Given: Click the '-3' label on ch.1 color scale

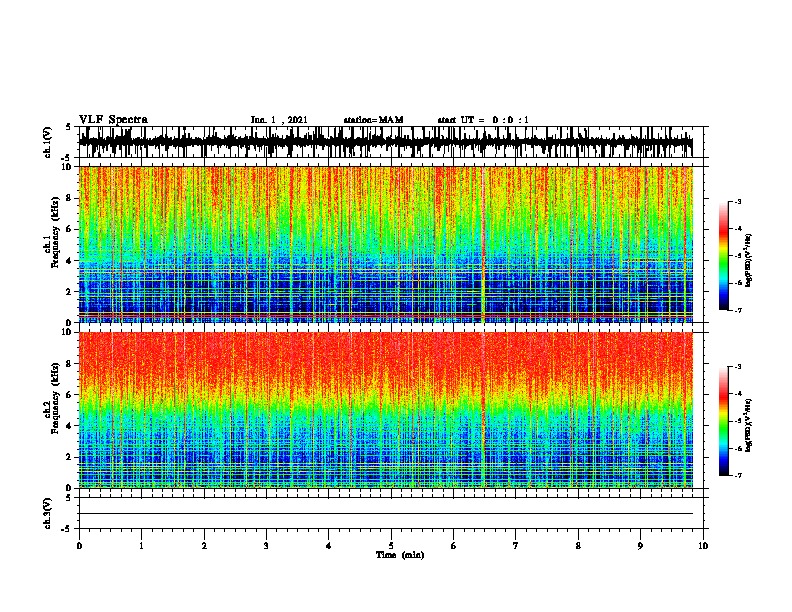Looking at the screenshot, I should point(737,202).
